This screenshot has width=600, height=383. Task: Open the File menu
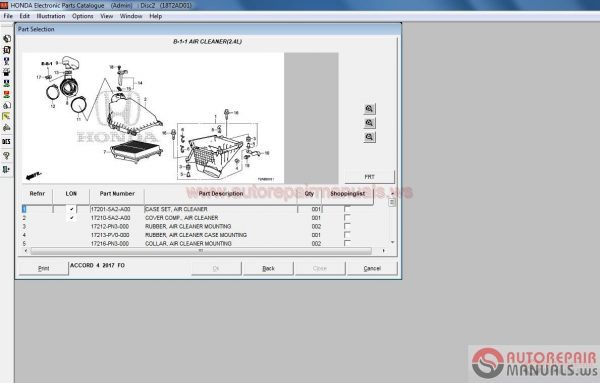pyautogui.click(x=8, y=16)
